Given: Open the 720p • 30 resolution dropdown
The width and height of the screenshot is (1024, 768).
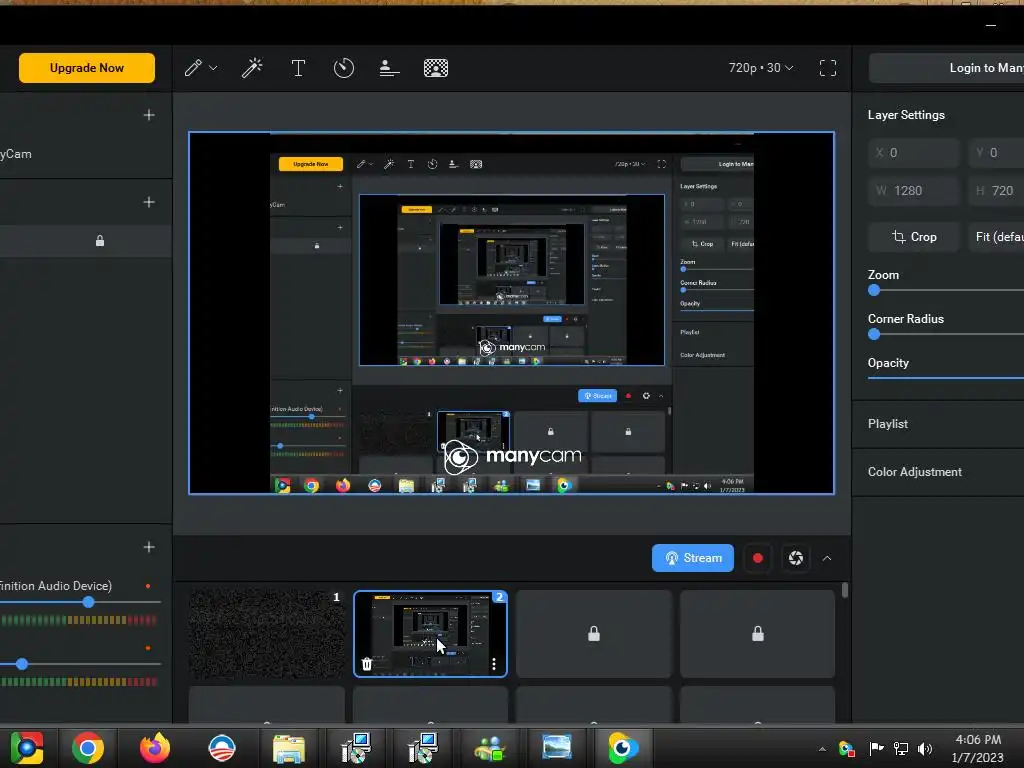Looking at the screenshot, I should 761,68.
